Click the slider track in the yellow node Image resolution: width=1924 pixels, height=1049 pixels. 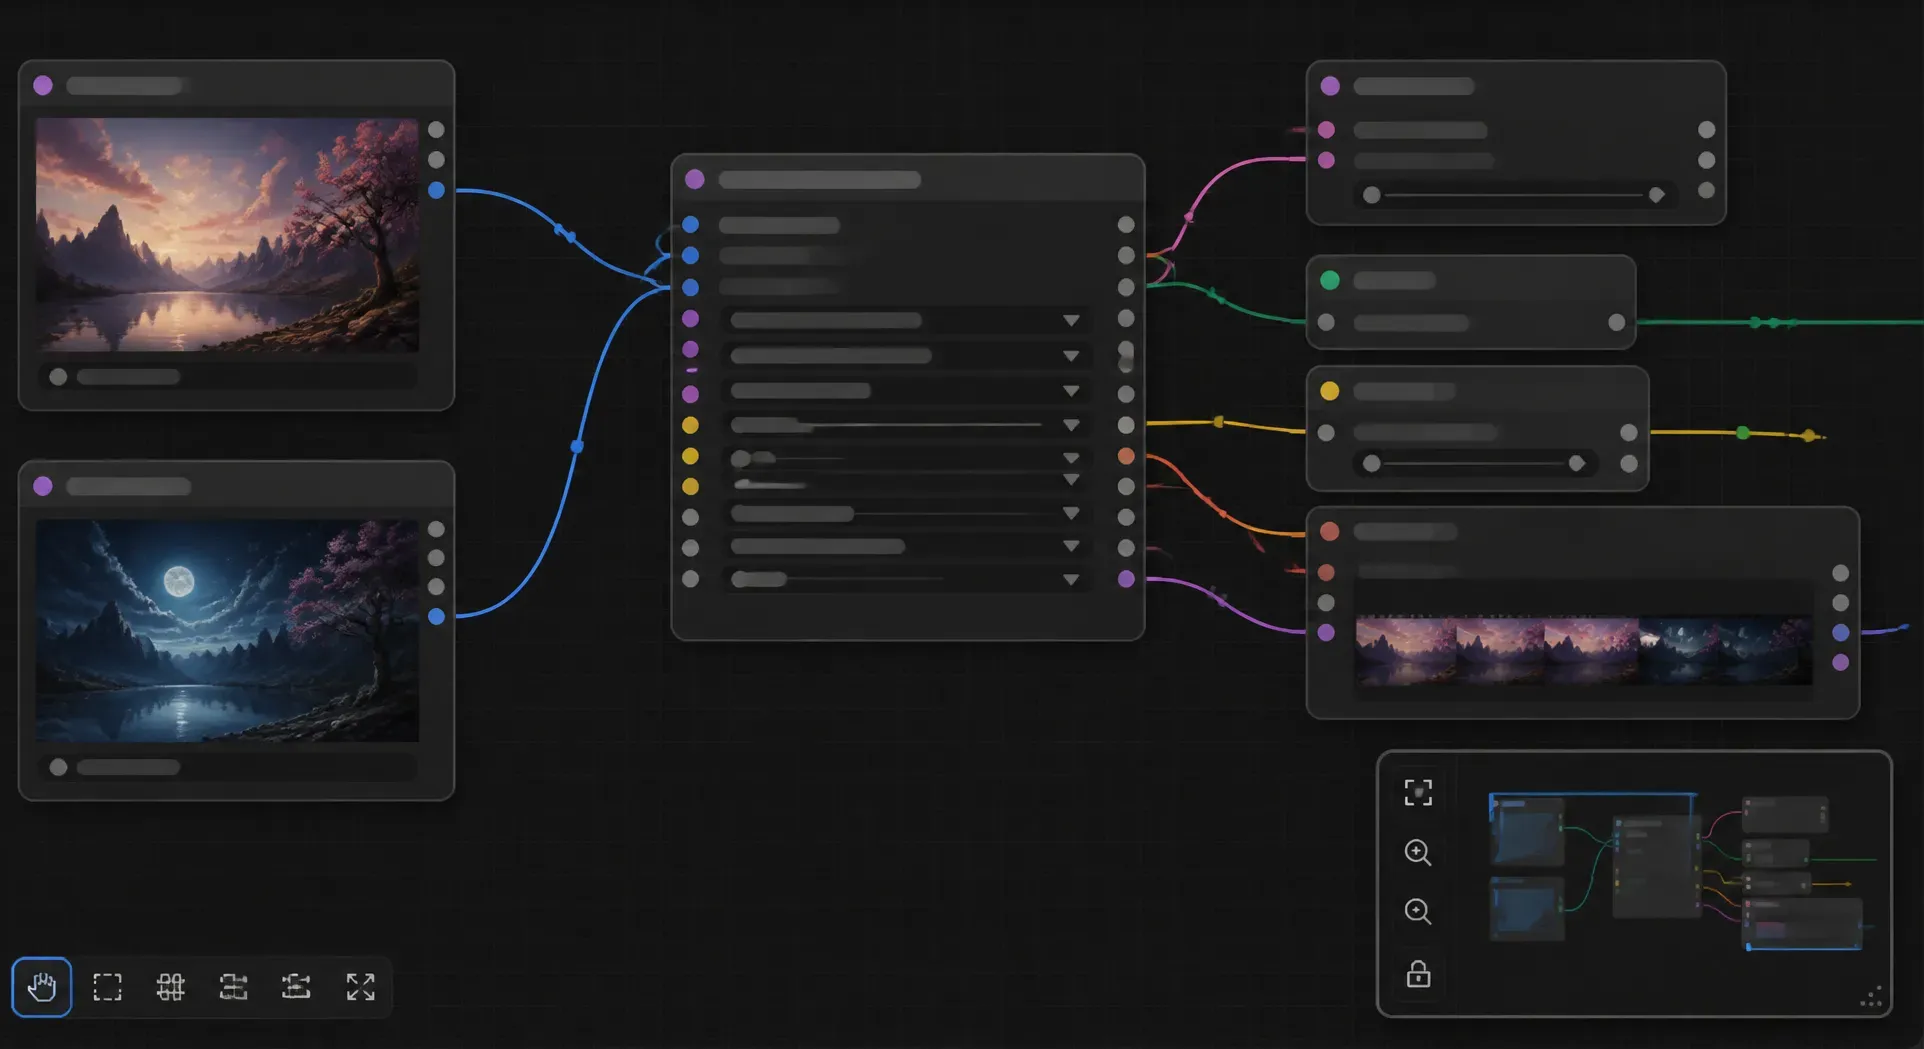tap(1474, 463)
